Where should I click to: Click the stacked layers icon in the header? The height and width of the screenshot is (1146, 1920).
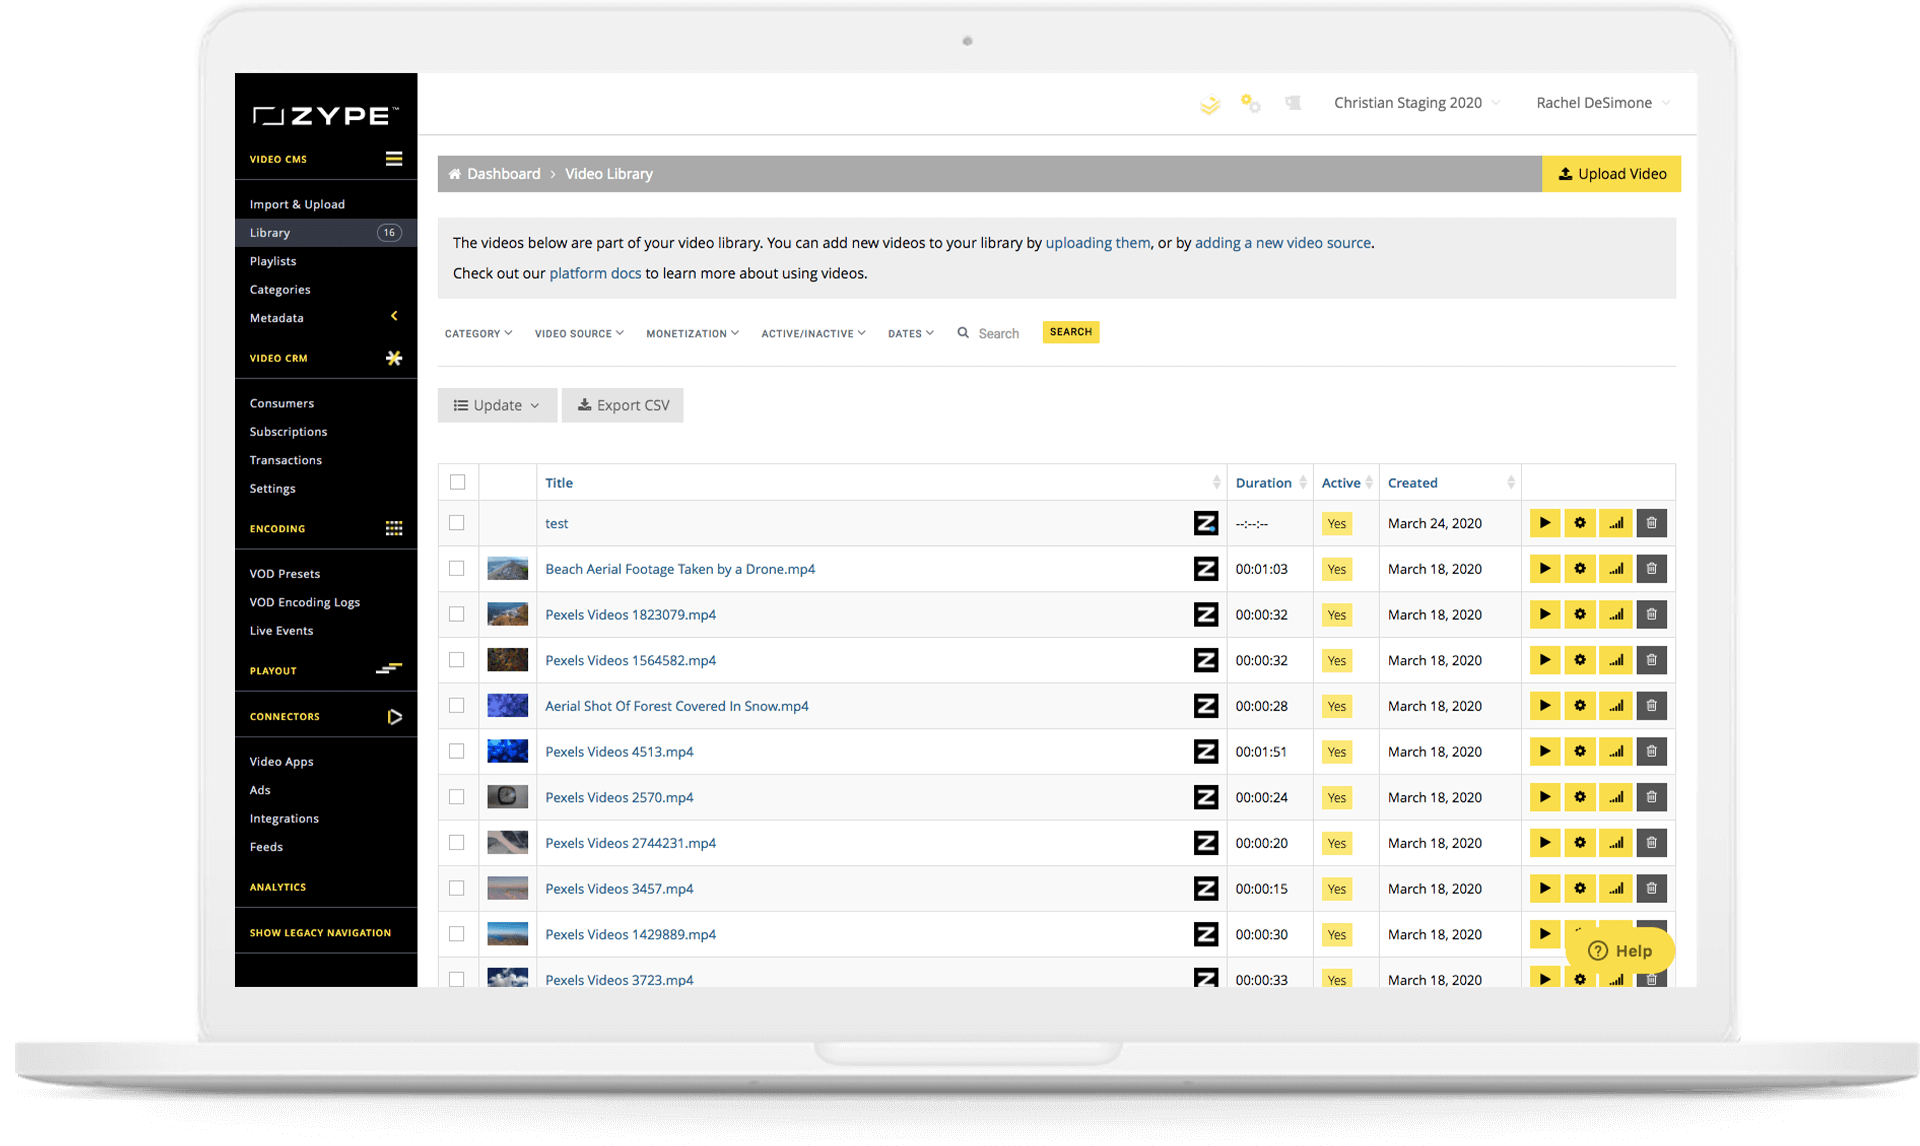[x=1210, y=103]
